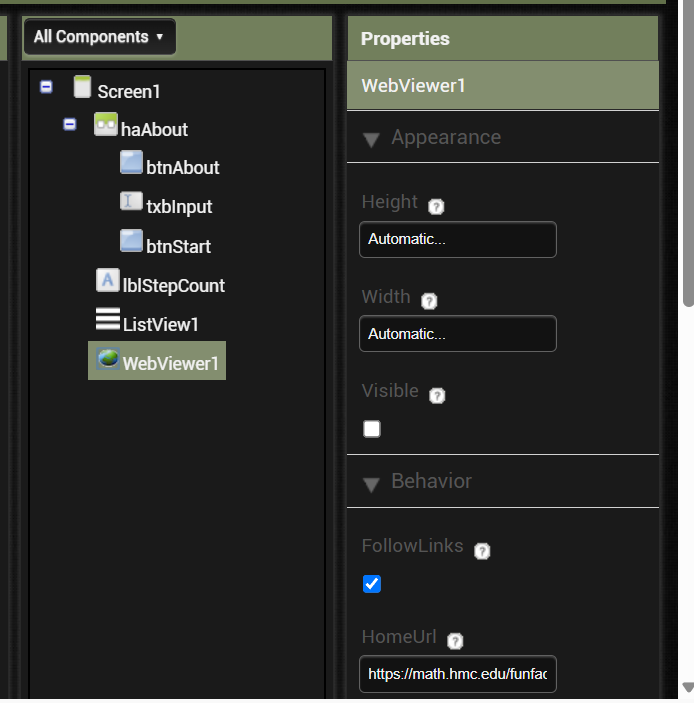Click the ListView1 list icon
The image size is (694, 703).
[x=108, y=319]
